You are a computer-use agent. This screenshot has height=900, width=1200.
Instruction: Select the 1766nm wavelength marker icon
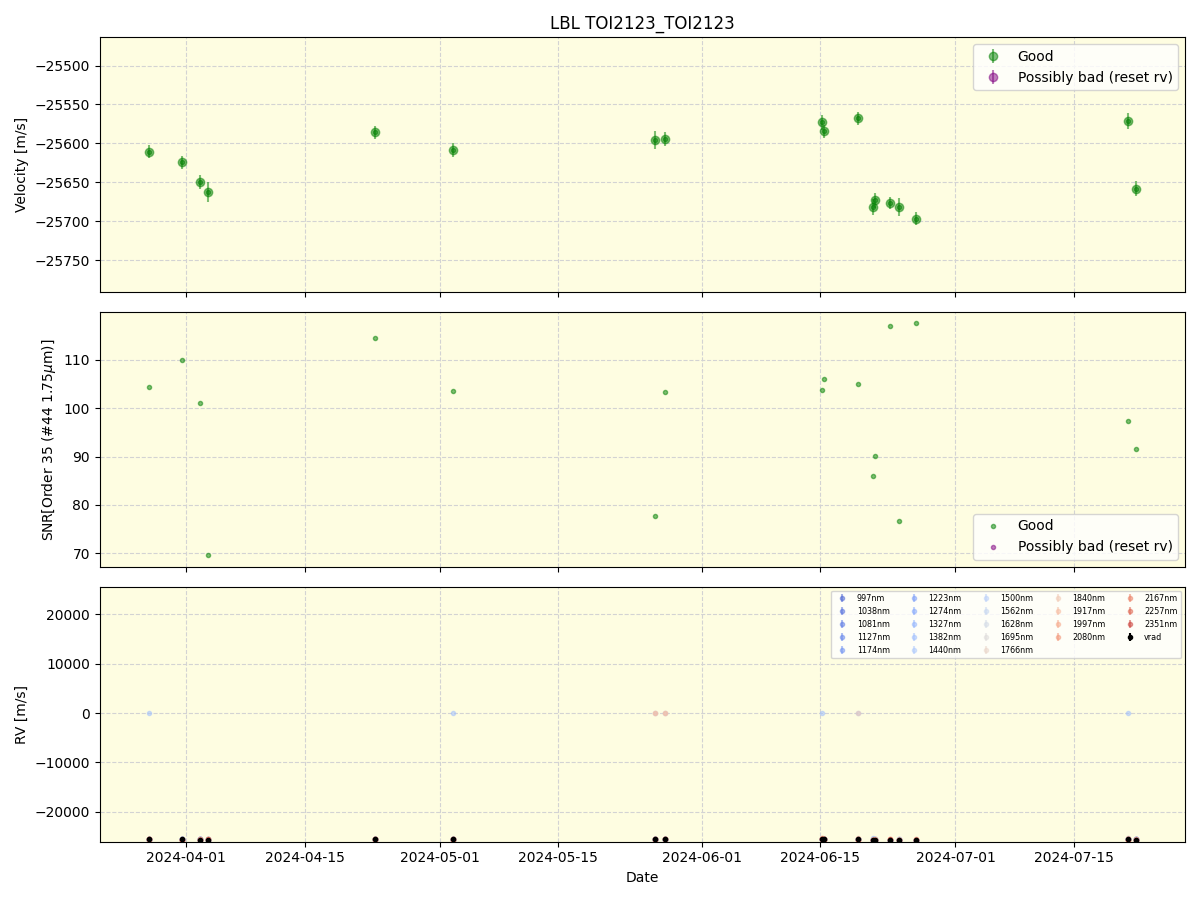point(986,648)
